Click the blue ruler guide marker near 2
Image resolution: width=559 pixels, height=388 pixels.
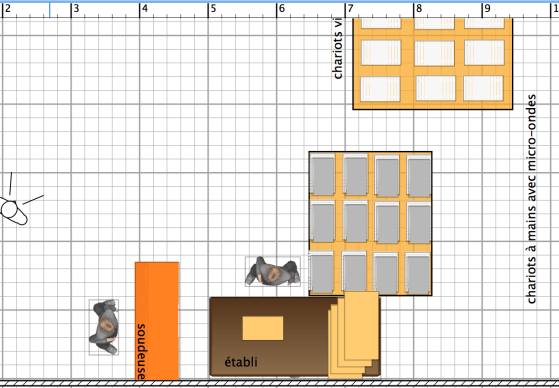tap(50, 10)
